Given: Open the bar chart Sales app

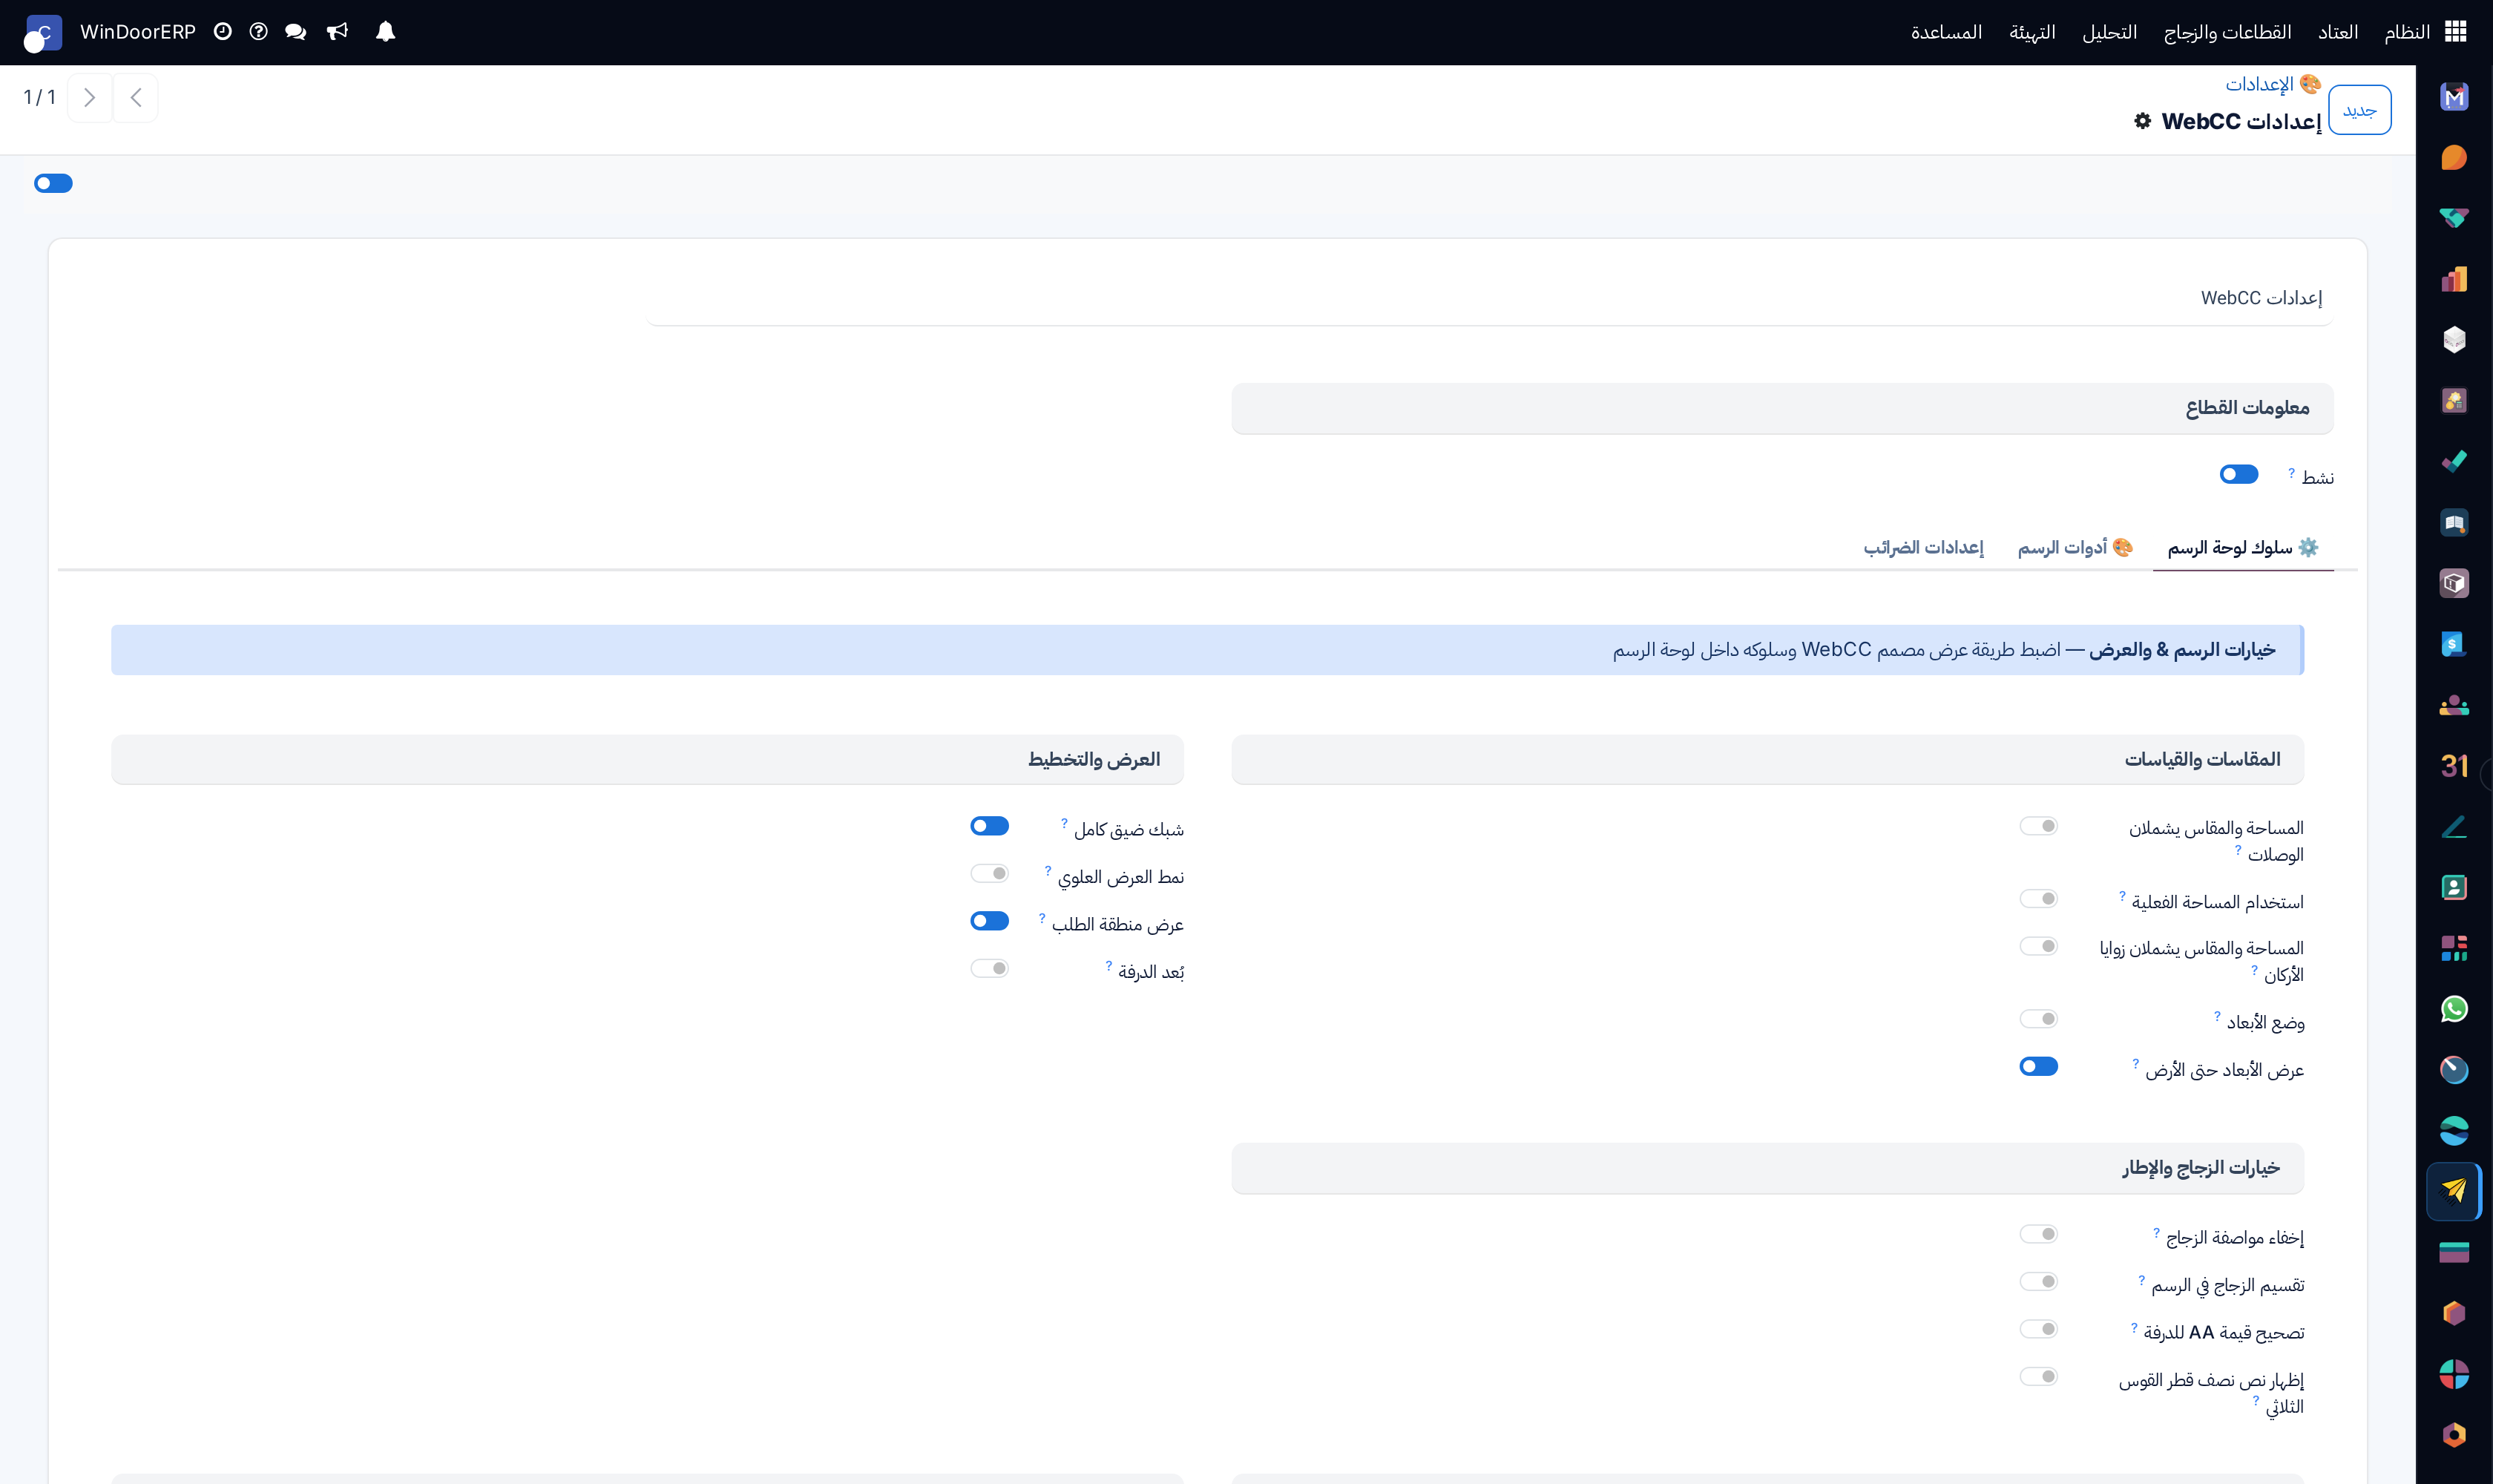Looking at the screenshot, I should (x=2454, y=279).
